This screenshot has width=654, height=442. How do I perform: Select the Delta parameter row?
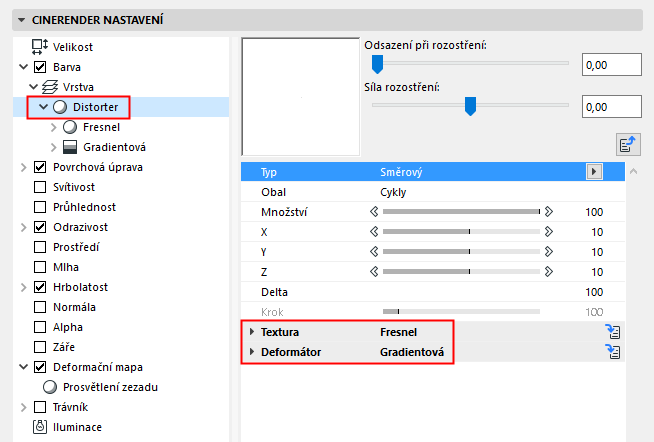pyautogui.click(x=433, y=292)
